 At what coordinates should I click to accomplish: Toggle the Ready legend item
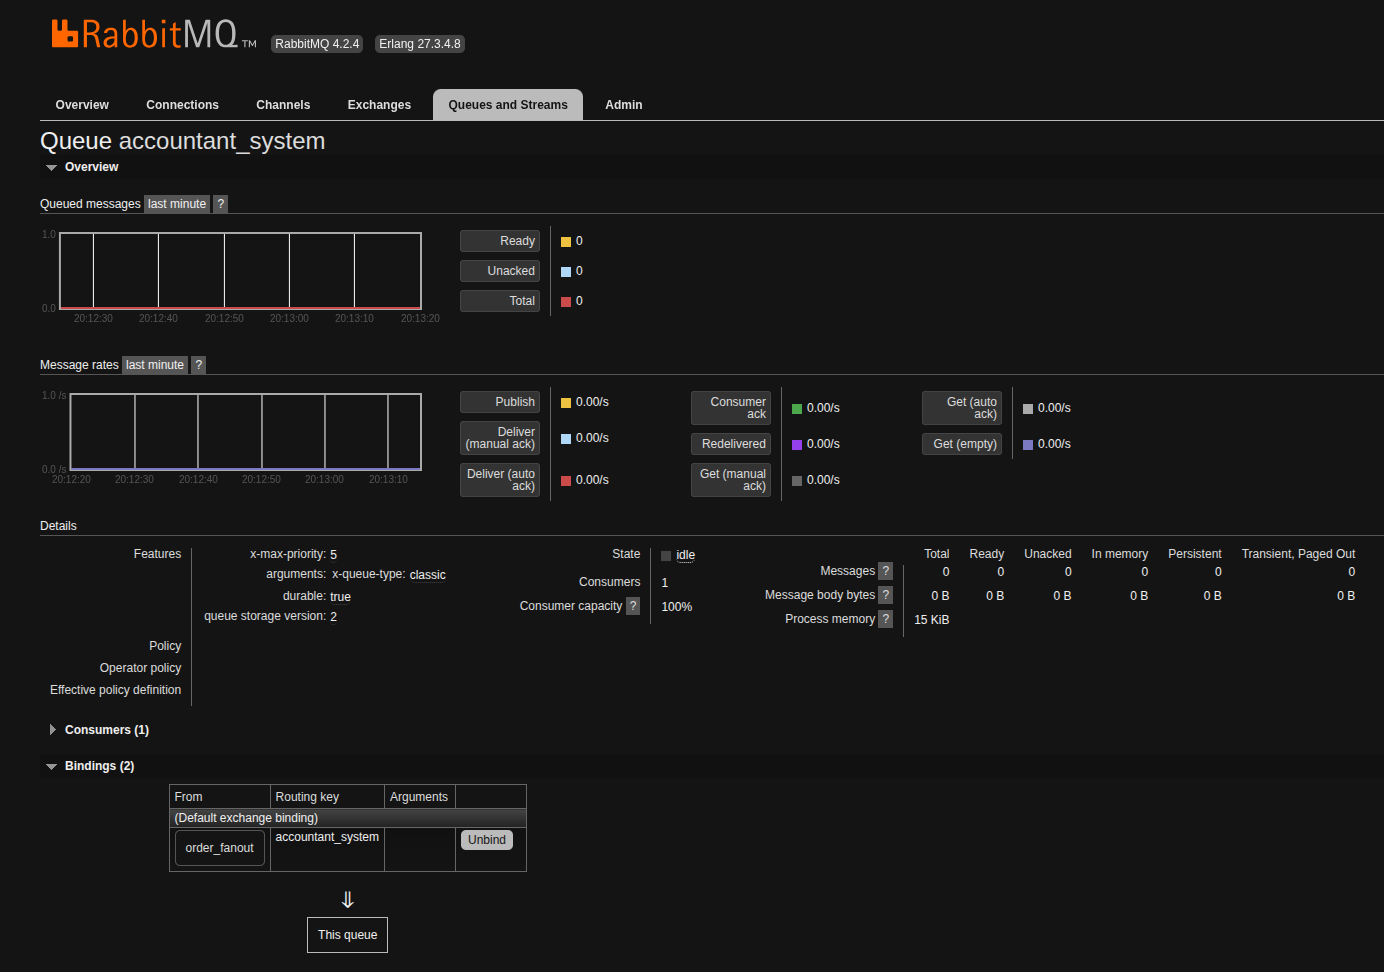pyautogui.click(x=500, y=241)
